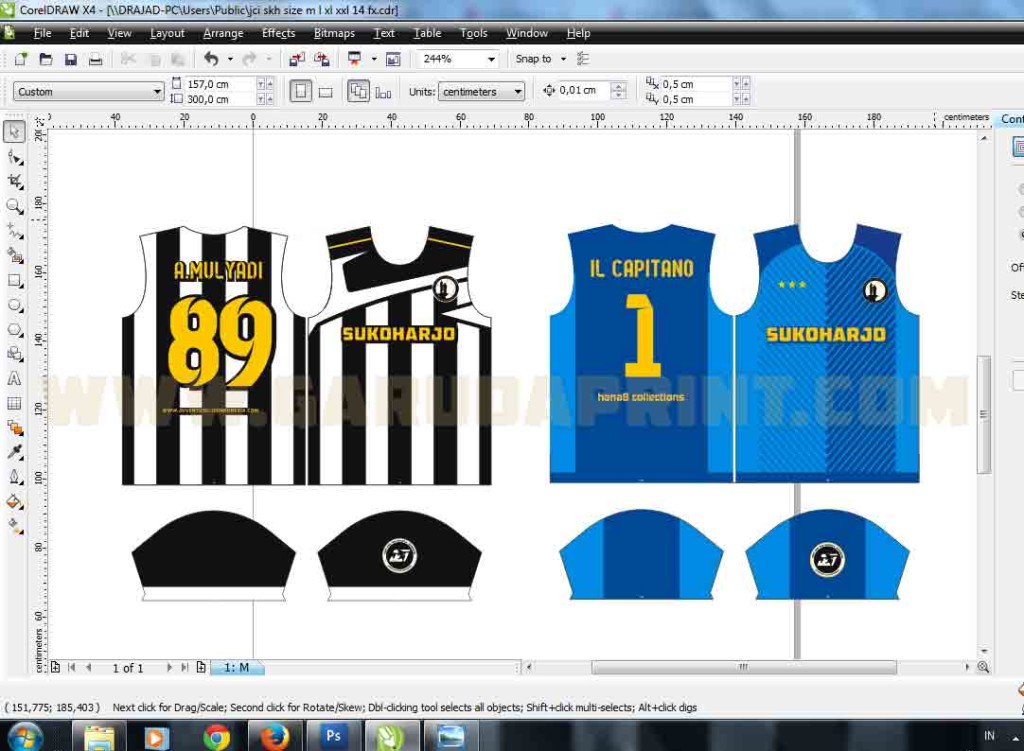This screenshot has width=1024, height=751.
Task: Open the Bitmaps menu
Action: point(333,33)
